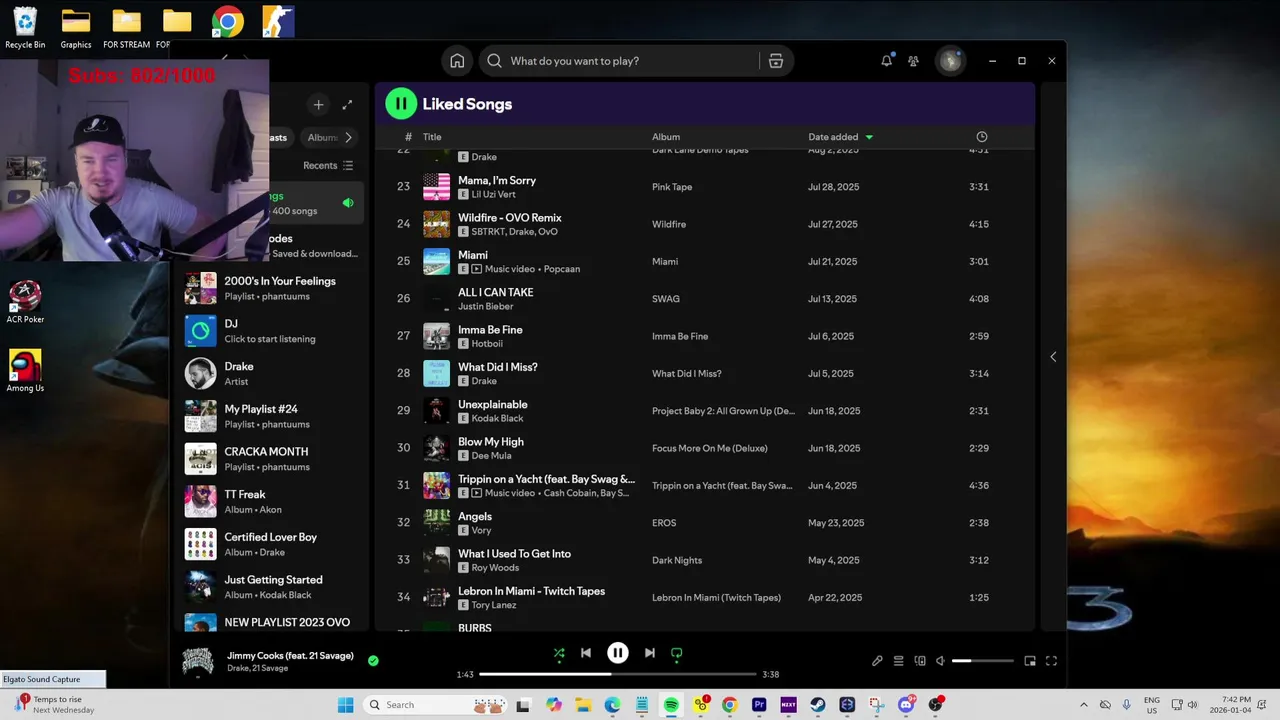Viewport: 1280px width, 720px height.
Task: Open TT Freak album by Akon
Action: coord(270,501)
